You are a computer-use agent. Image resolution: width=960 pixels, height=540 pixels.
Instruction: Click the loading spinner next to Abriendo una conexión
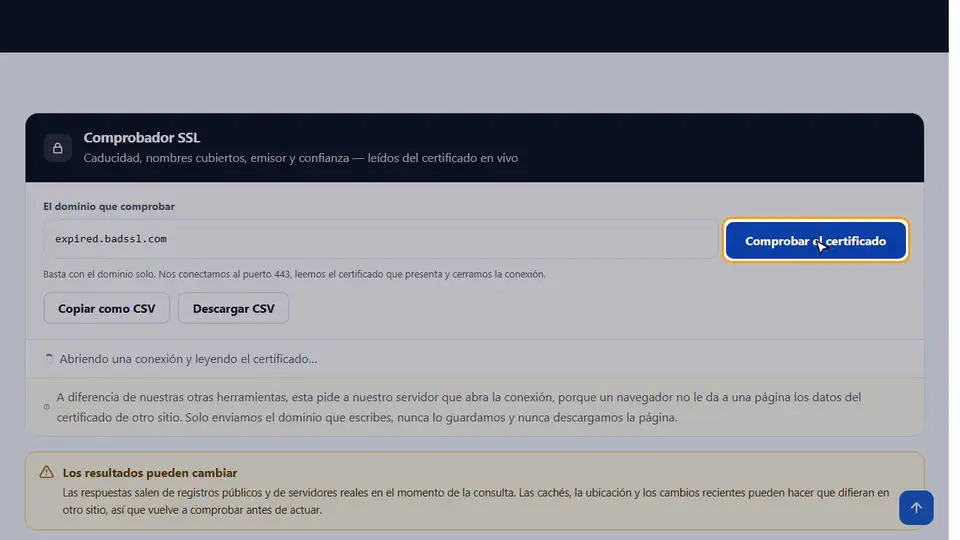49,359
